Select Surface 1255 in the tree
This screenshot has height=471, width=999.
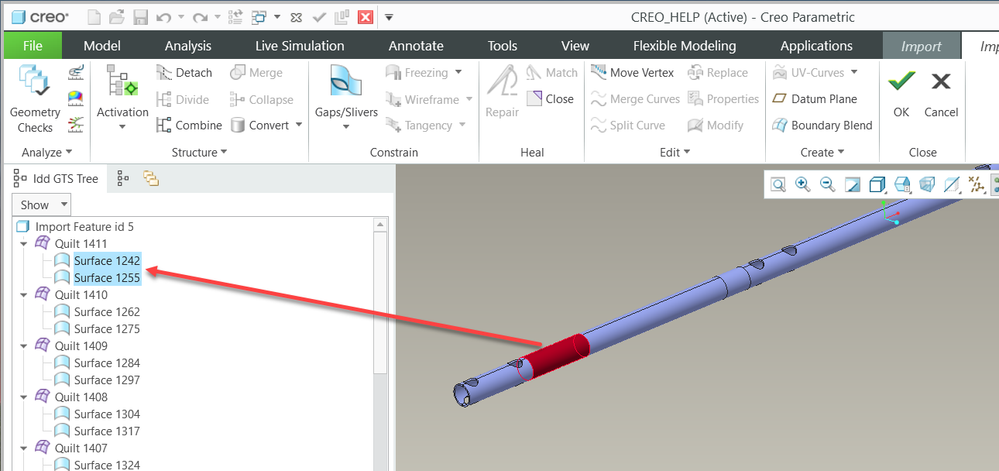107,278
